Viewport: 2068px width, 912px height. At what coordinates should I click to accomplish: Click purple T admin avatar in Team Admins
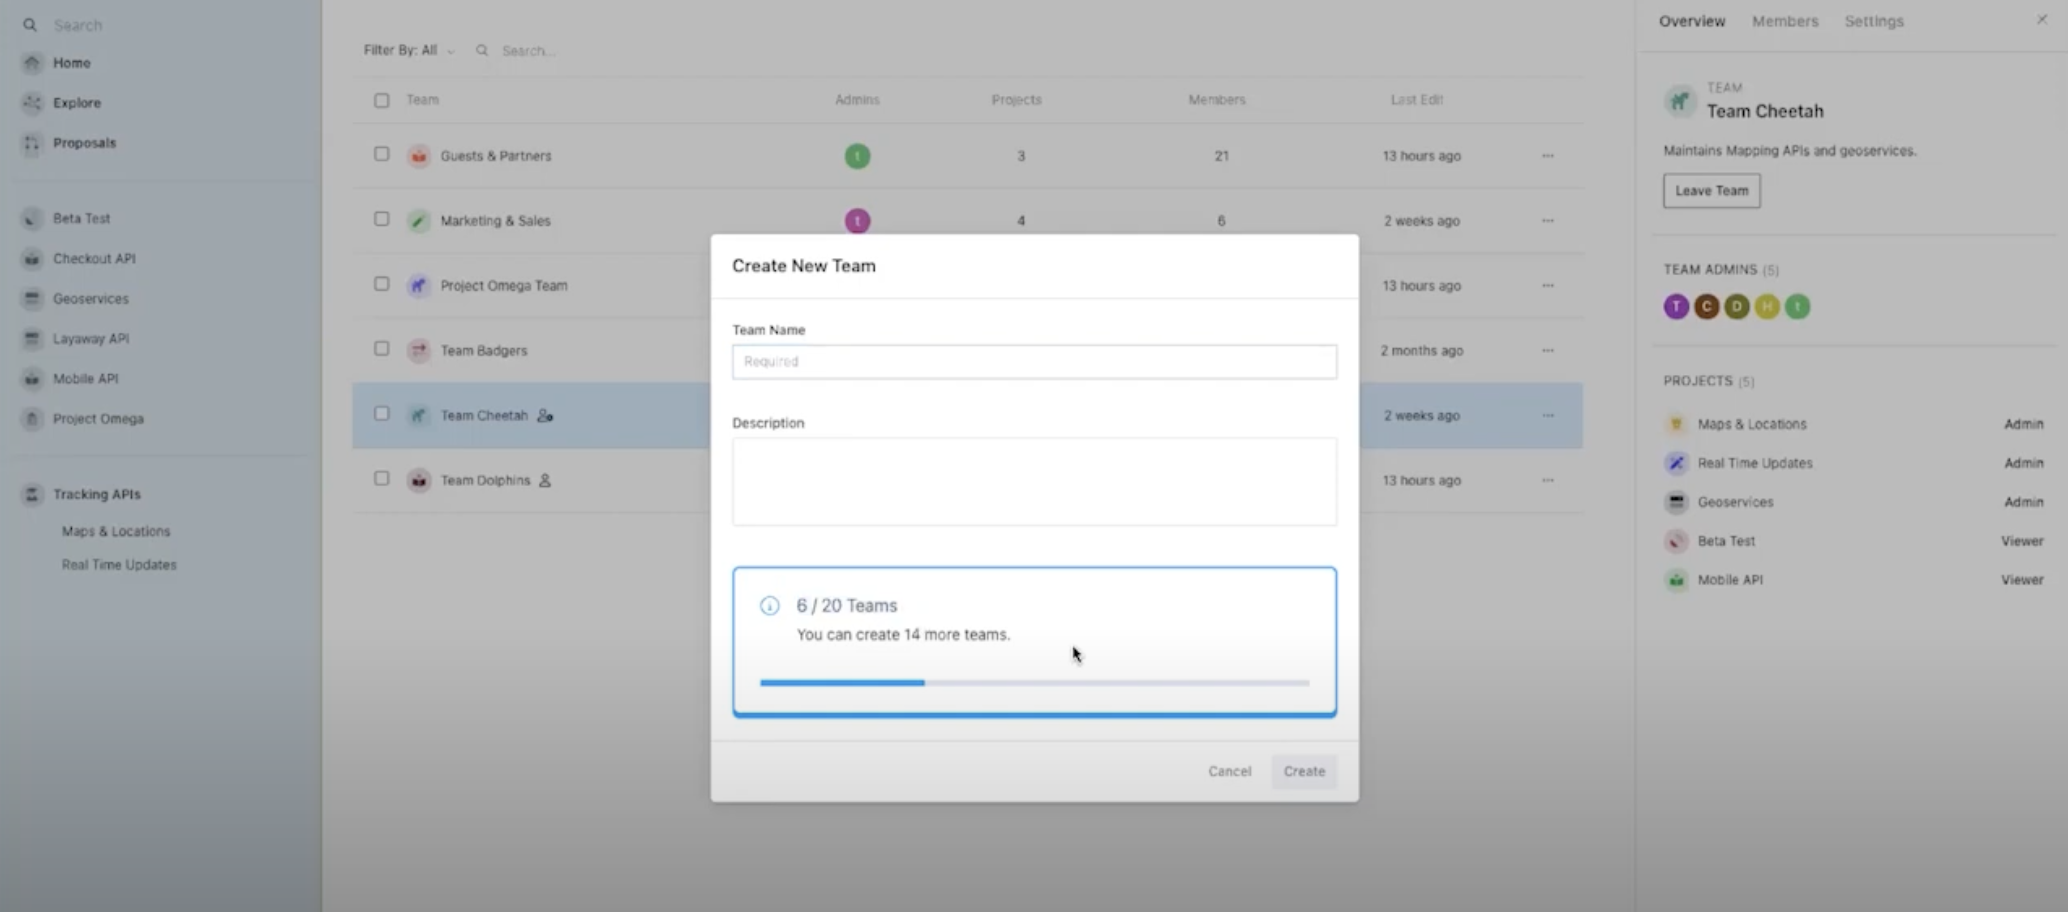[1677, 307]
